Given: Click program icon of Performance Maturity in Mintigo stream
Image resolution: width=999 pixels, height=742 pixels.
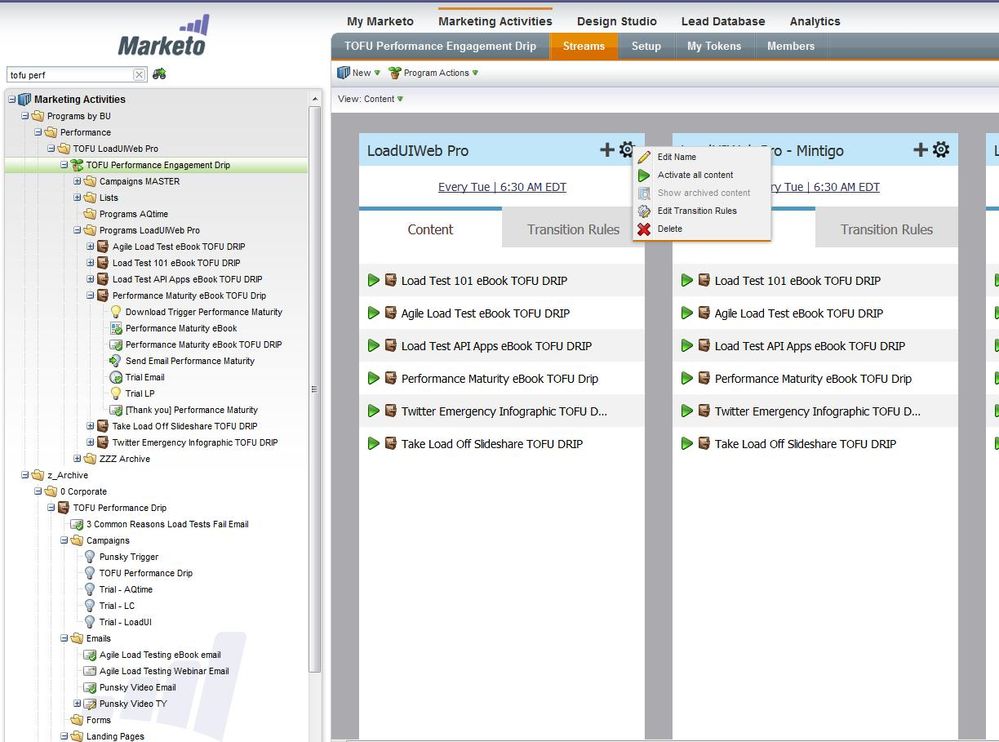Looking at the screenshot, I should click(x=704, y=378).
